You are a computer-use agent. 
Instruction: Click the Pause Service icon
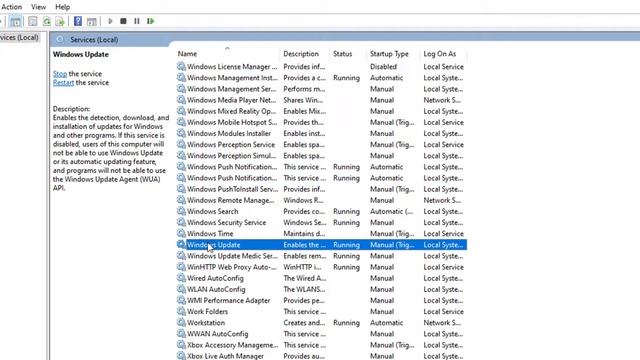coord(137,21)
